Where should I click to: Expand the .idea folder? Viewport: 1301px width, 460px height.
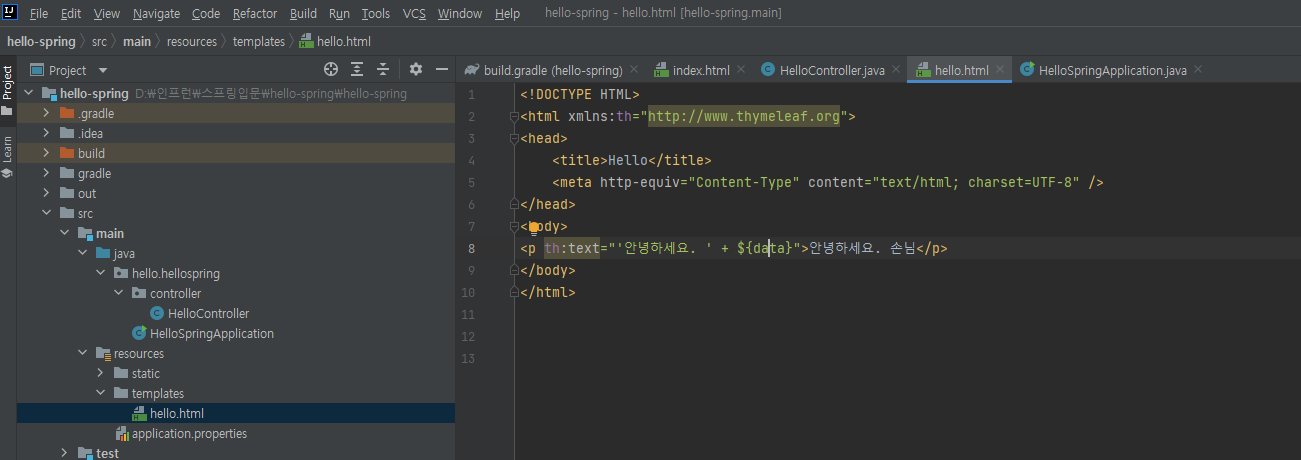click(x=46, y=133)
